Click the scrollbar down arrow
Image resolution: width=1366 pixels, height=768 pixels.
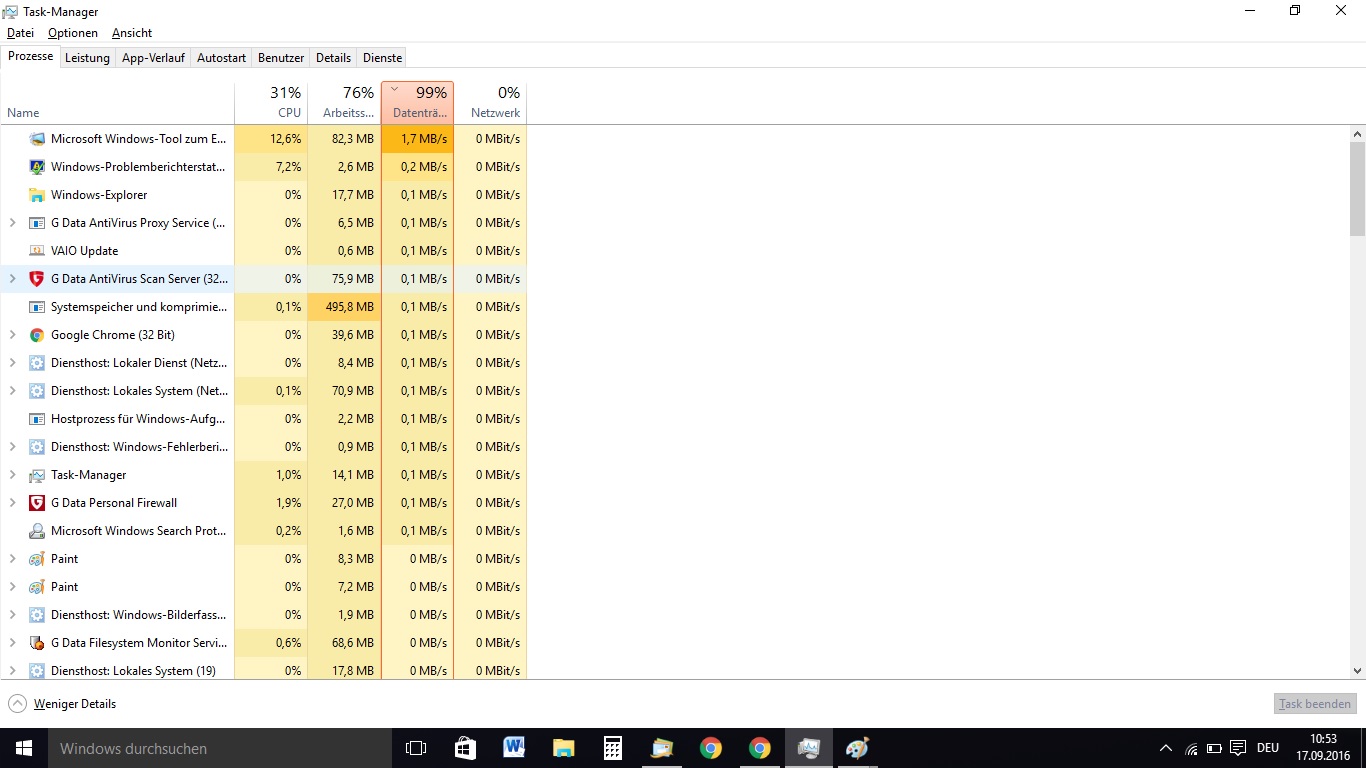point(1357,671)
